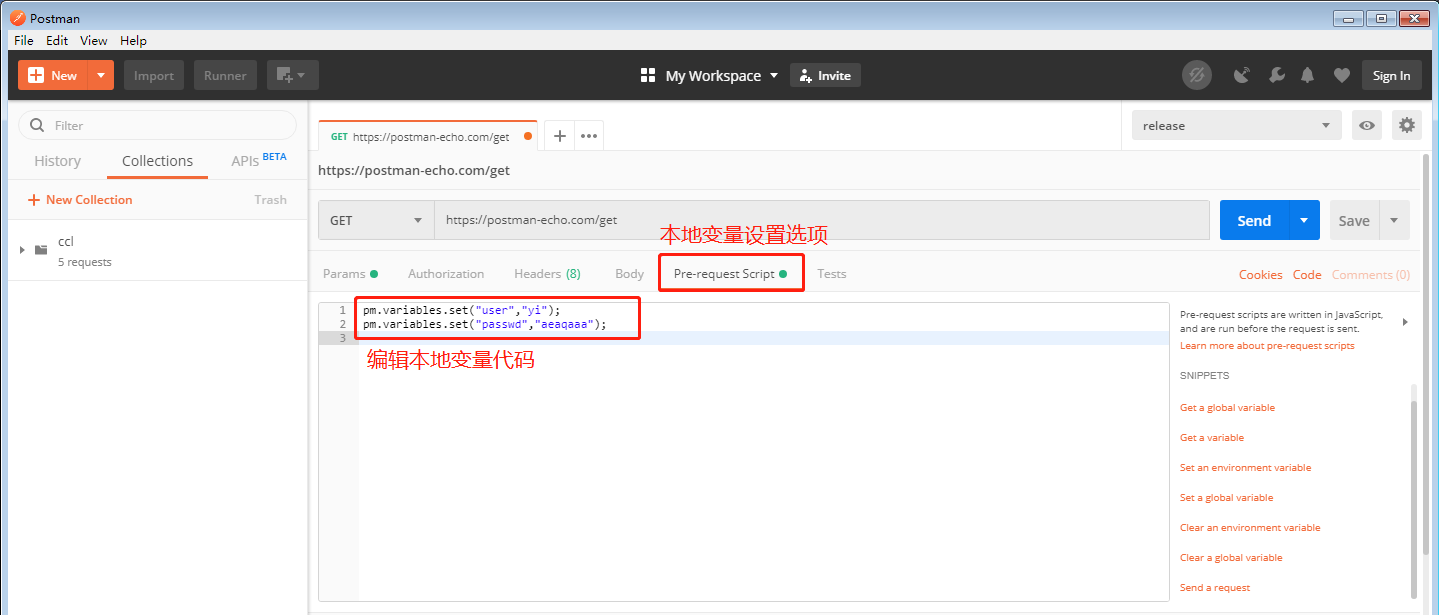
Task: Open the Trash link
Action: [x=270, y=199]
